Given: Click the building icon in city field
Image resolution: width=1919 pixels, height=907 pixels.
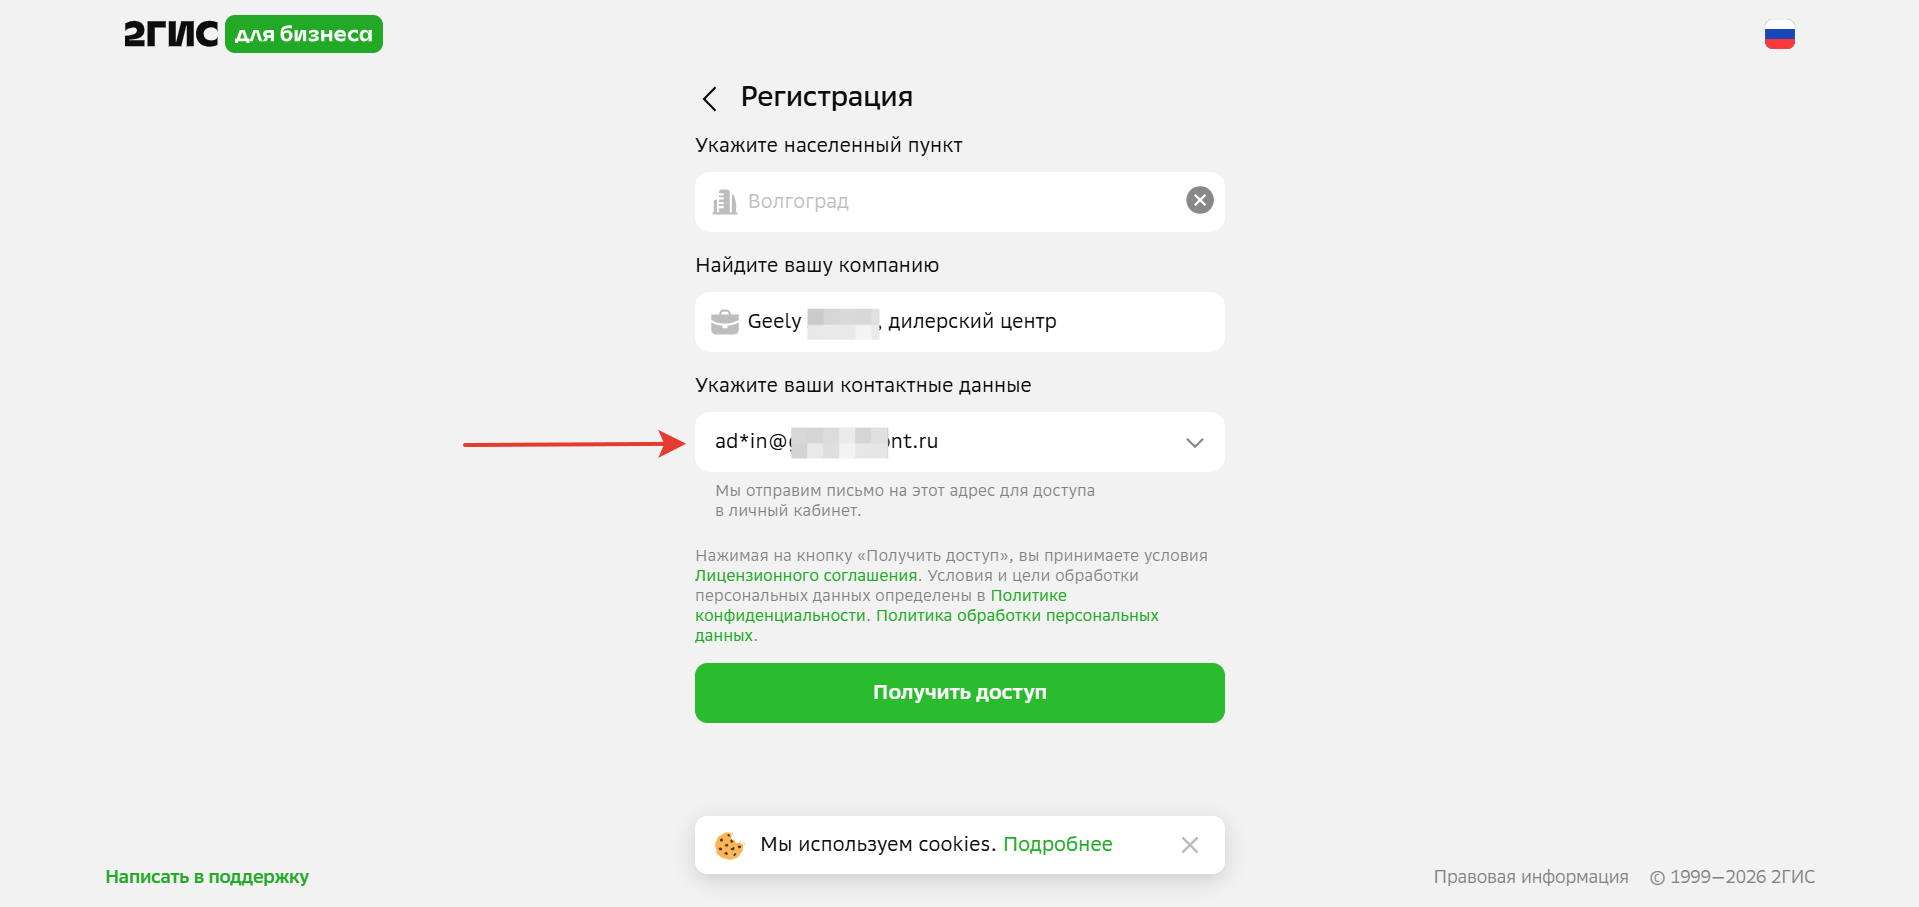Looking at the screenshot, I should click(x=724, y=202).
